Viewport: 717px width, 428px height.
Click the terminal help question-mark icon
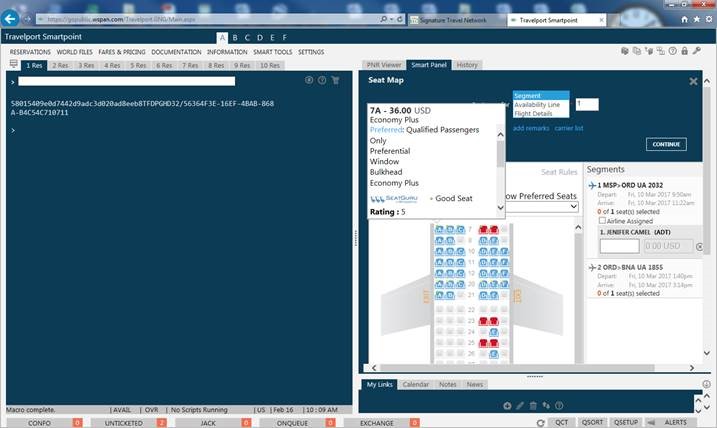(x=322, y=80)
